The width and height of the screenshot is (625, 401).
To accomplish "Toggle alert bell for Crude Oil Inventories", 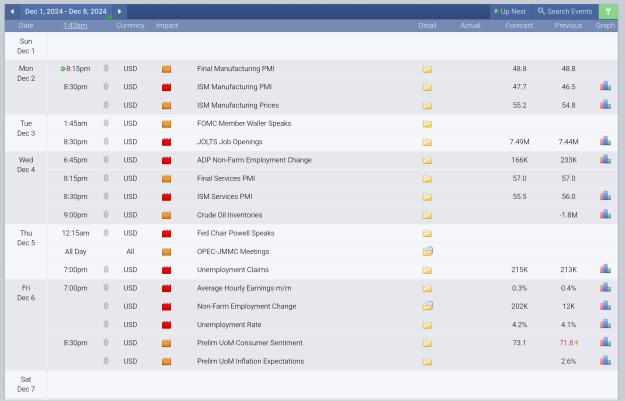I will click(106, 214).
